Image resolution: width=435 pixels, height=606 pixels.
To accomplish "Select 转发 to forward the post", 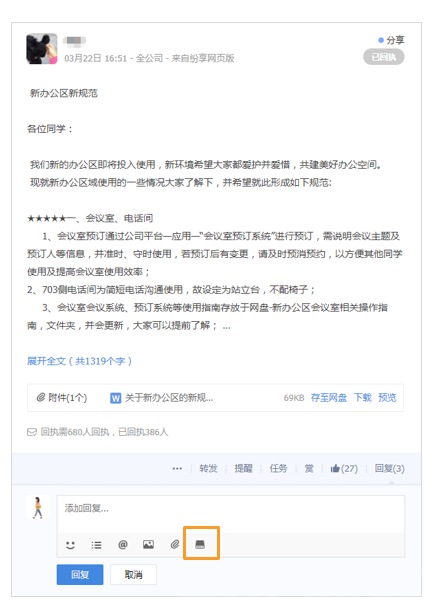I will pyautogui.click(x=208, y=468).
